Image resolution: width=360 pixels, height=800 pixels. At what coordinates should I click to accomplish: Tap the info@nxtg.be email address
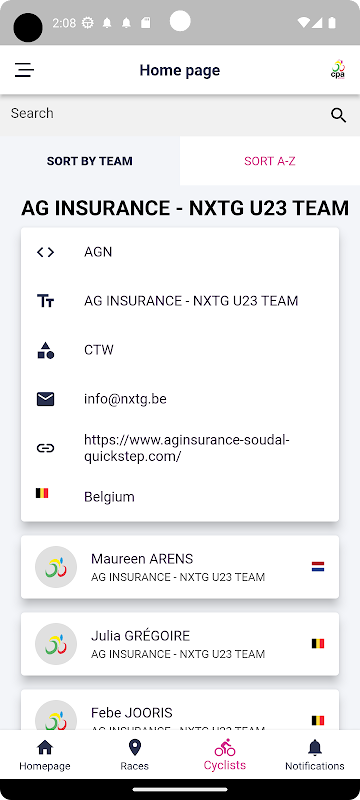tap(125, 399)
